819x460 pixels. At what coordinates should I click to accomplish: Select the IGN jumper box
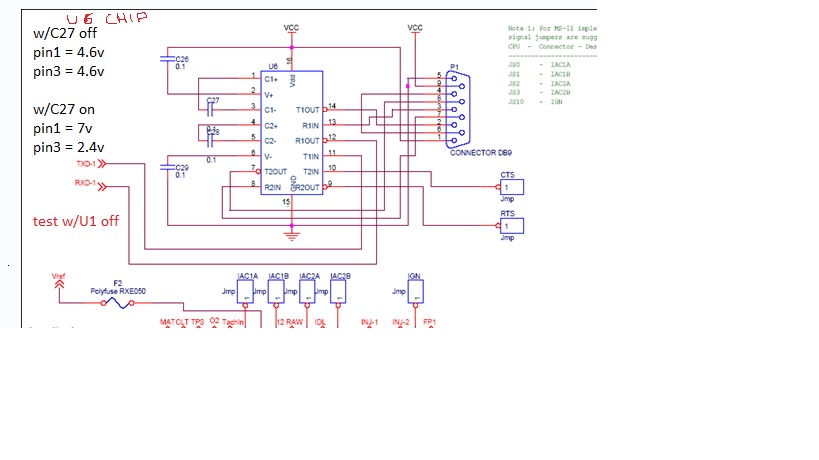pos(415,292)
